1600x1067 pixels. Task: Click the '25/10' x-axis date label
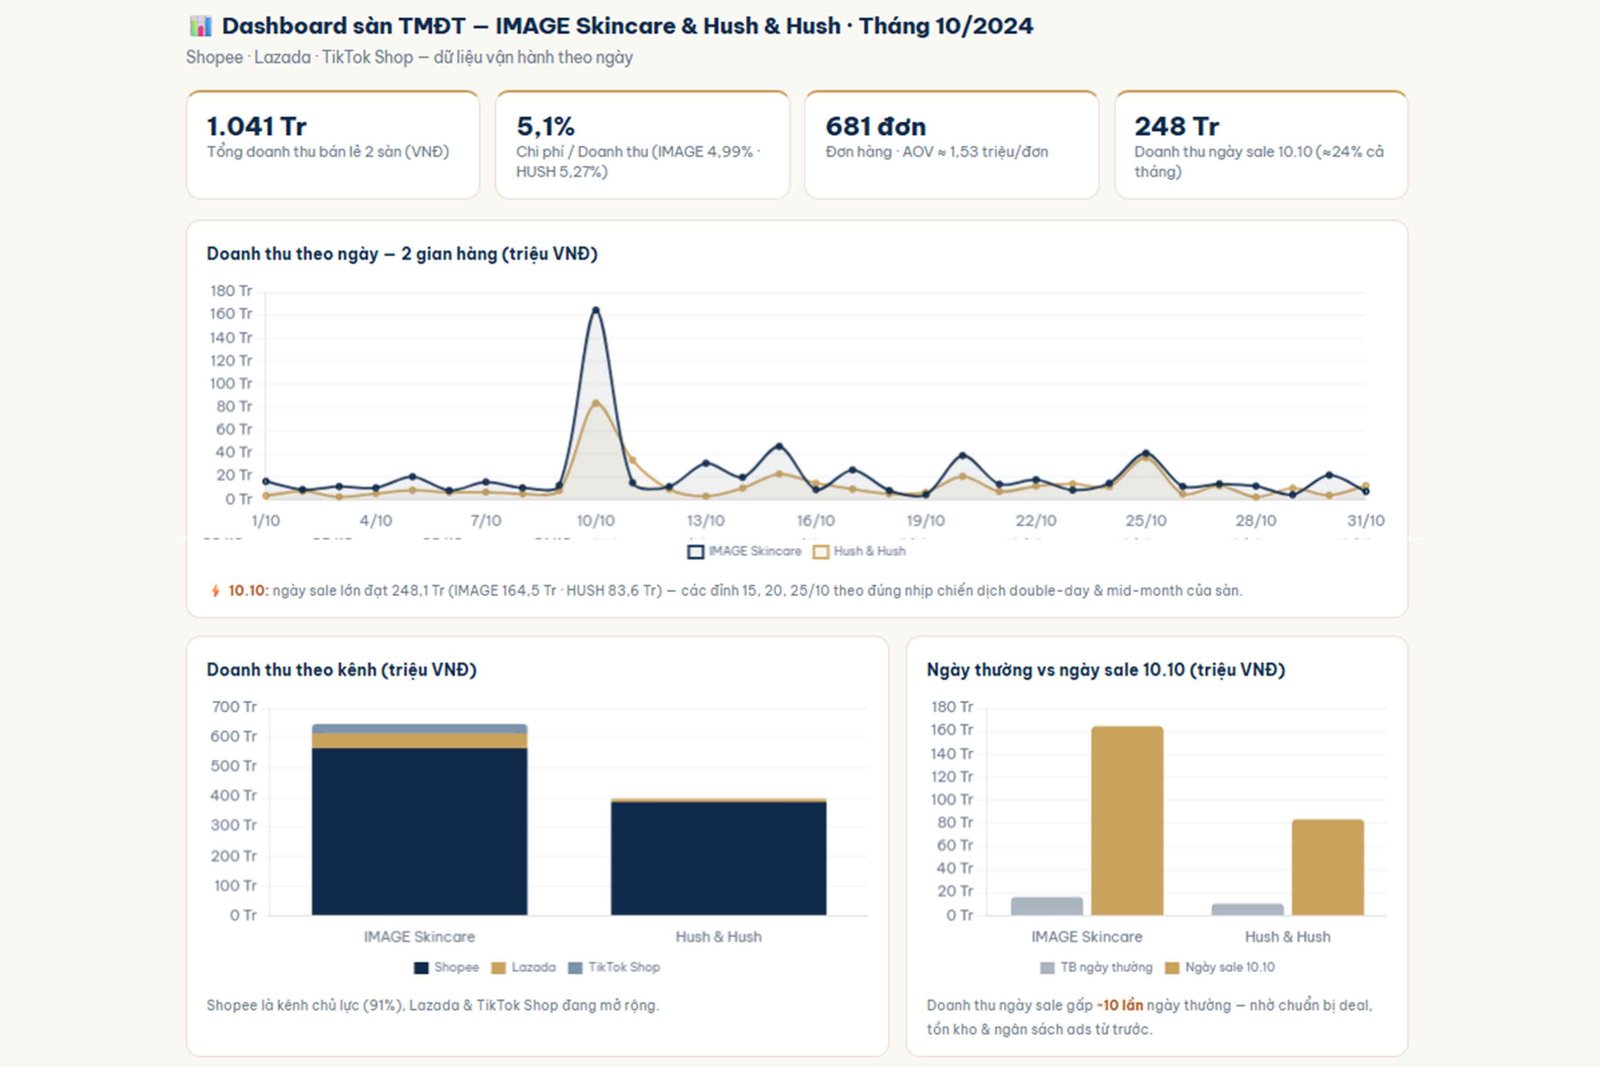(x=1146, y=521)
